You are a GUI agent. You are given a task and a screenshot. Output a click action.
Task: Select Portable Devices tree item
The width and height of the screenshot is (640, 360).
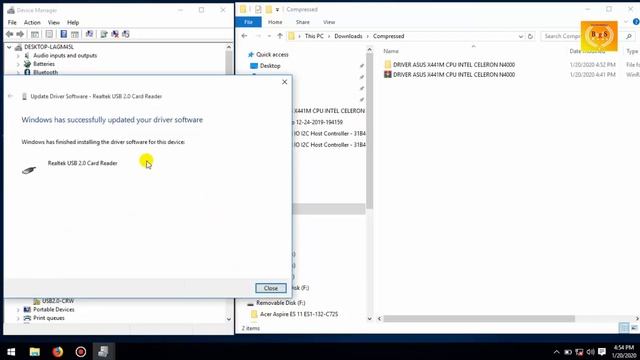54,309
